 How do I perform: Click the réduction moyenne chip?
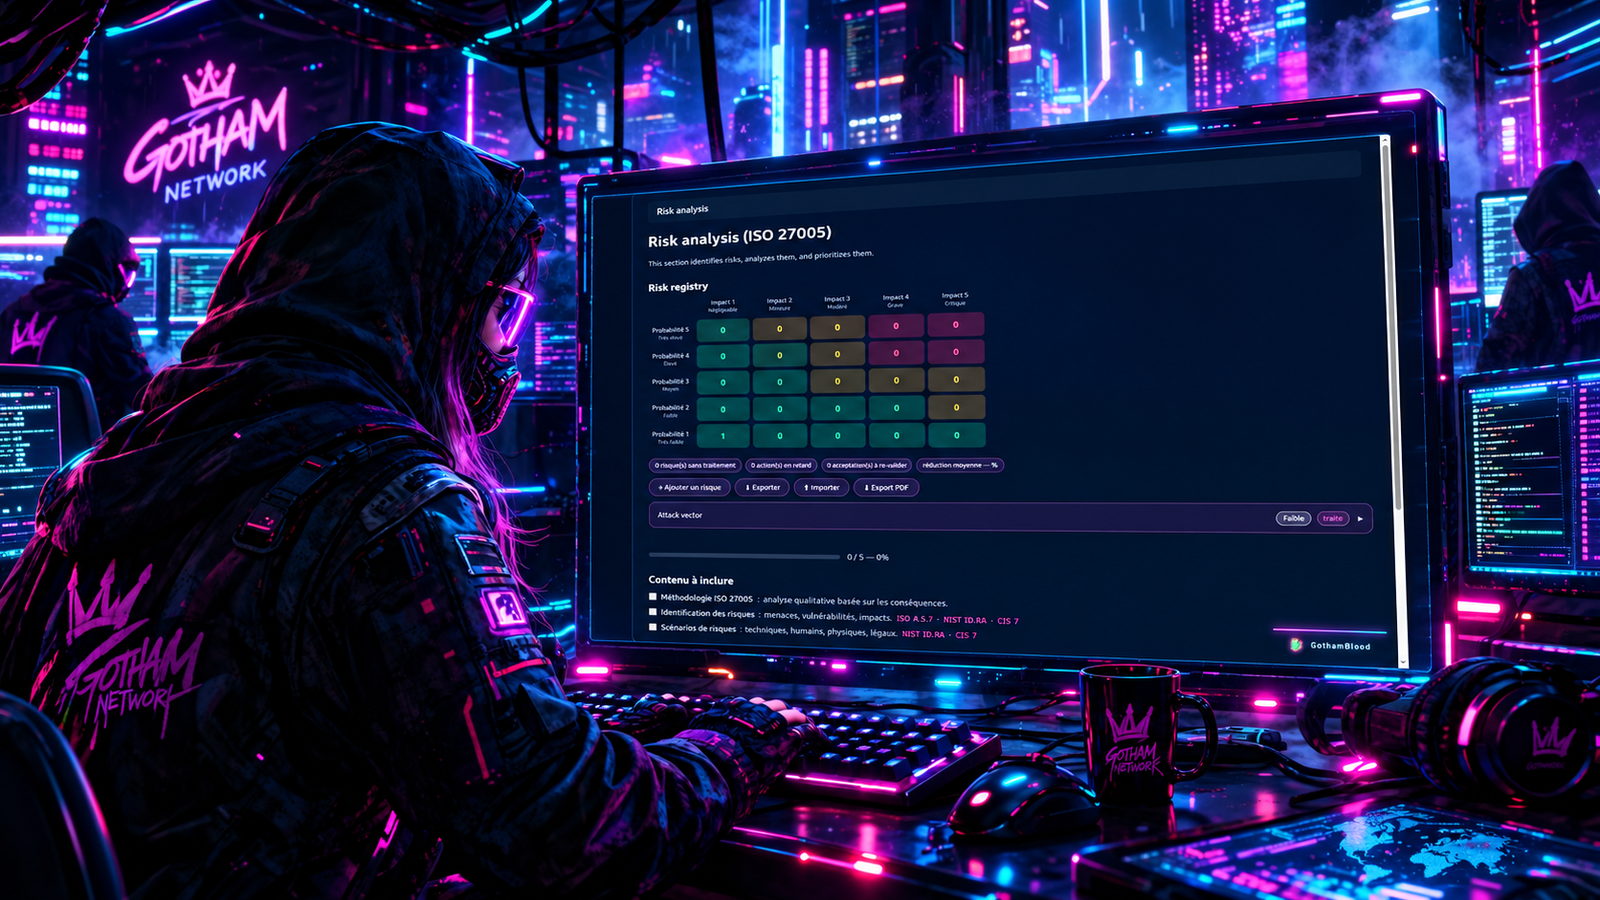point(960,464)
